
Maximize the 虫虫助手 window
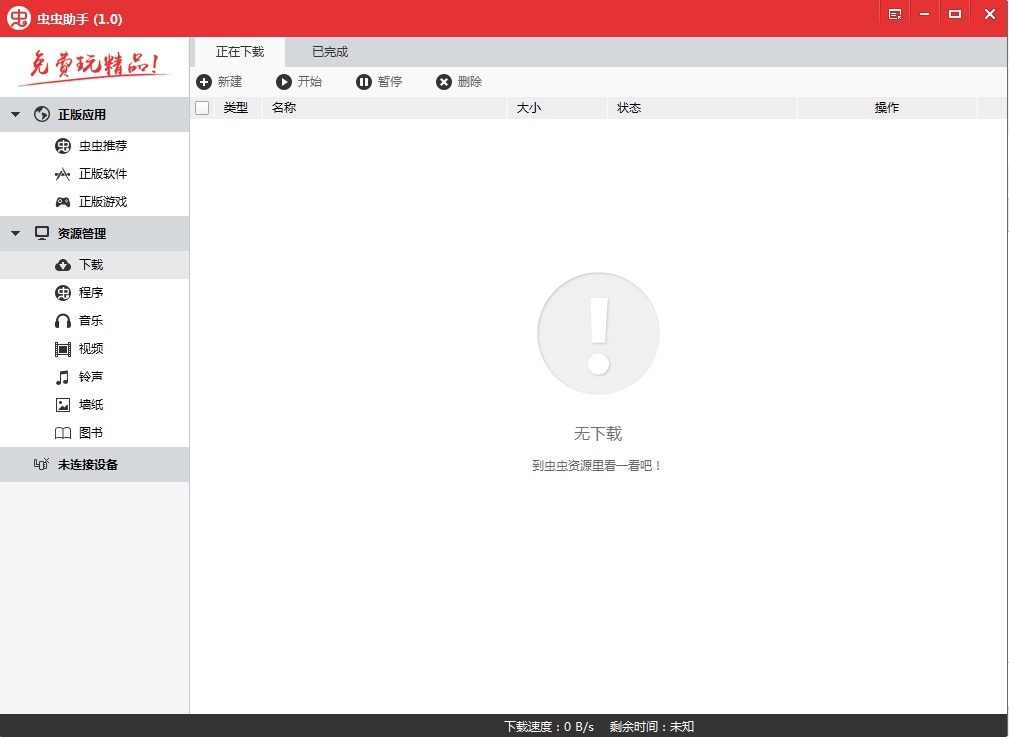coord(955,14)
